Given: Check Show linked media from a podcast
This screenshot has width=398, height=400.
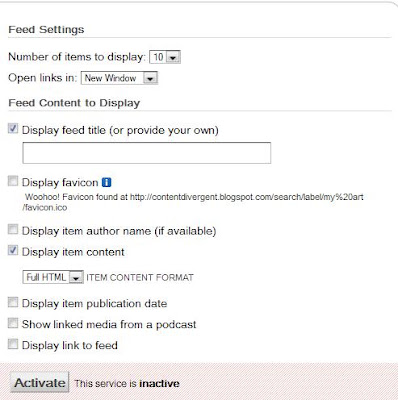Looking at the screenshot, I should click(13, 323).
